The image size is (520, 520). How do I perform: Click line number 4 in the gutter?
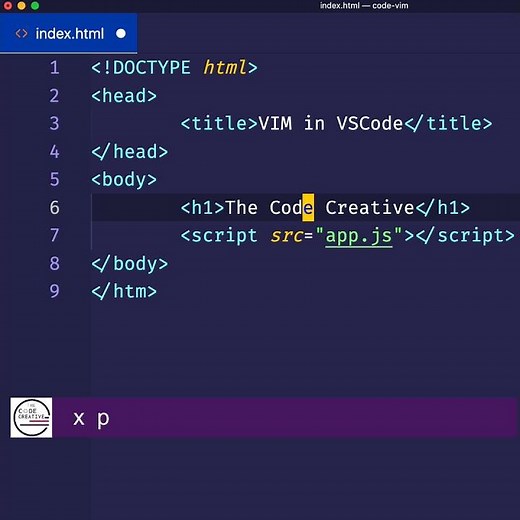[x=55, y=152]
